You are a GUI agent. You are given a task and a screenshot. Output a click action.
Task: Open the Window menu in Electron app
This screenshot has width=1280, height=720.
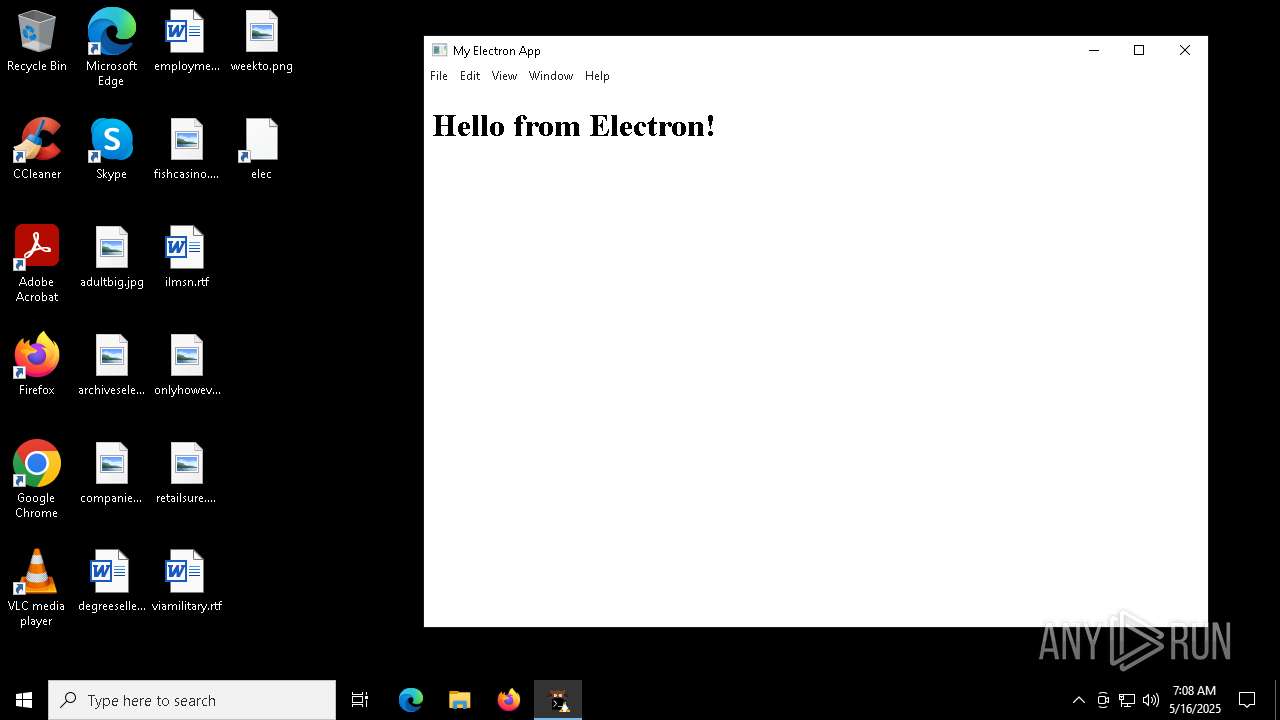[x=551, y=76]
